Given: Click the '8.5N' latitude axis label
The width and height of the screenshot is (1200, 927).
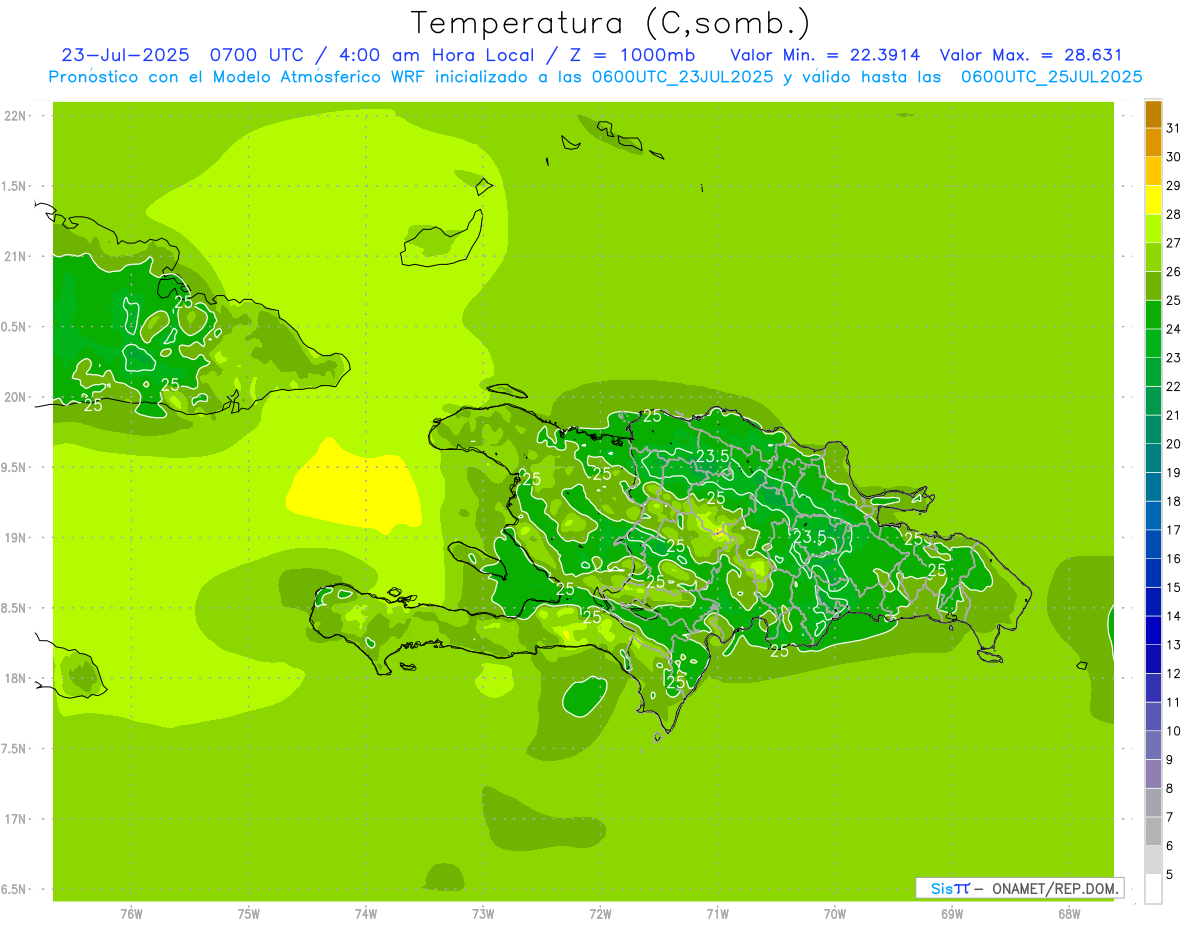Looking at the screenshot, I should pos(16,608).
